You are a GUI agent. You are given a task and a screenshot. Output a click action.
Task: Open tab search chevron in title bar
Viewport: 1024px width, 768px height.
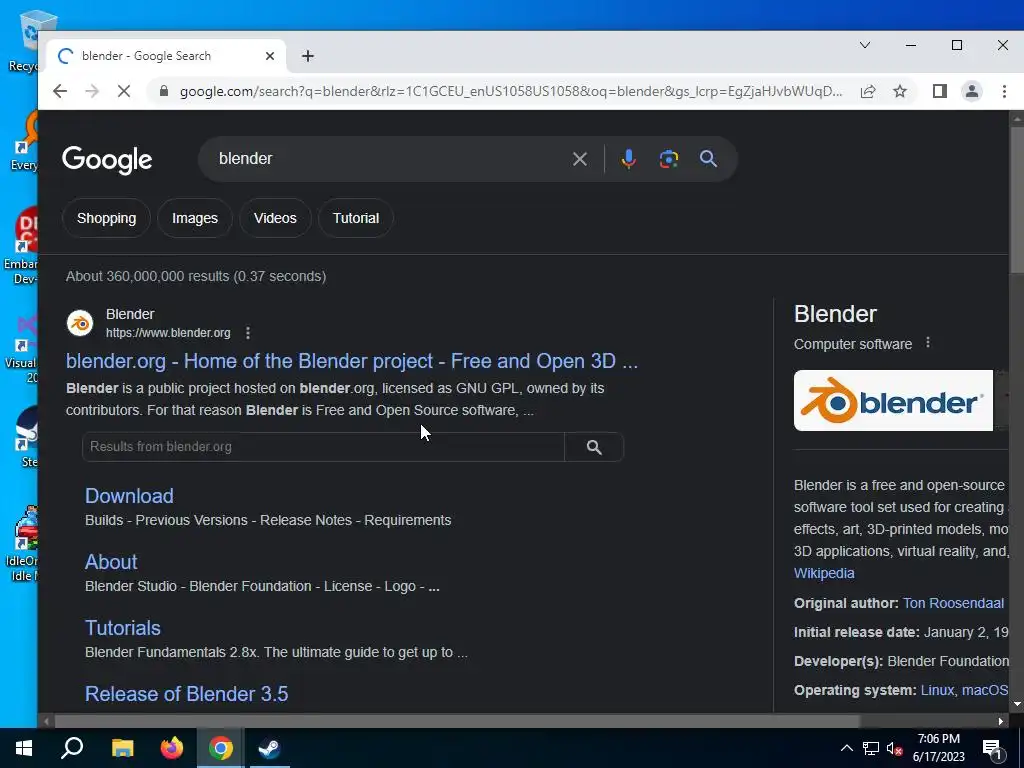(x=865, y=45)
